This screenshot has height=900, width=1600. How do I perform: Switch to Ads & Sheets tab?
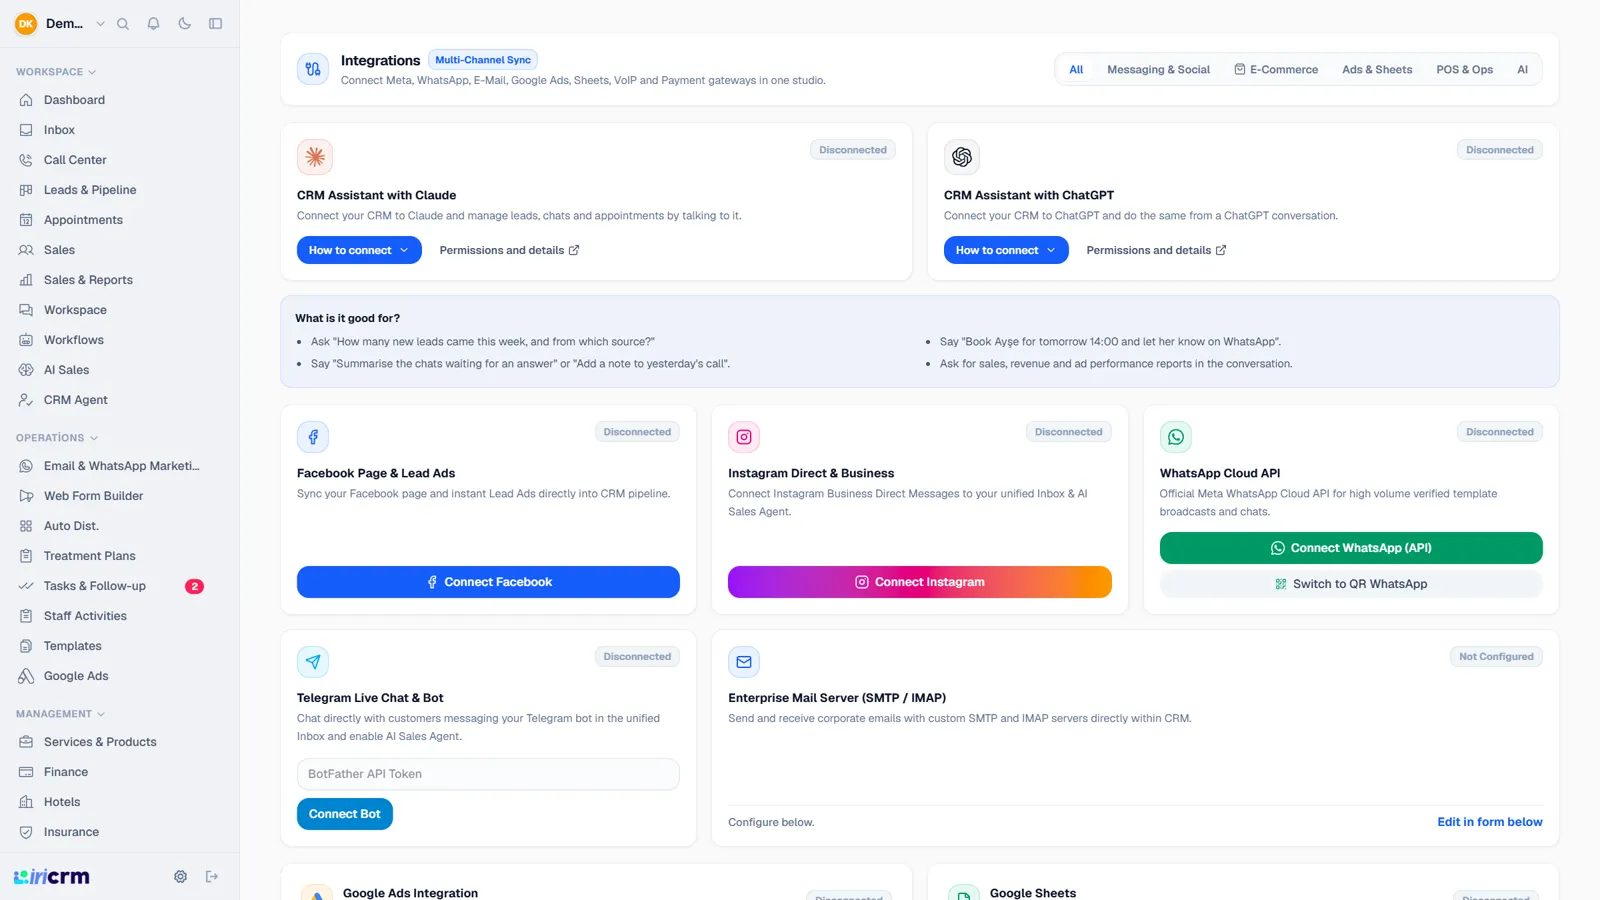[1377, 70]
